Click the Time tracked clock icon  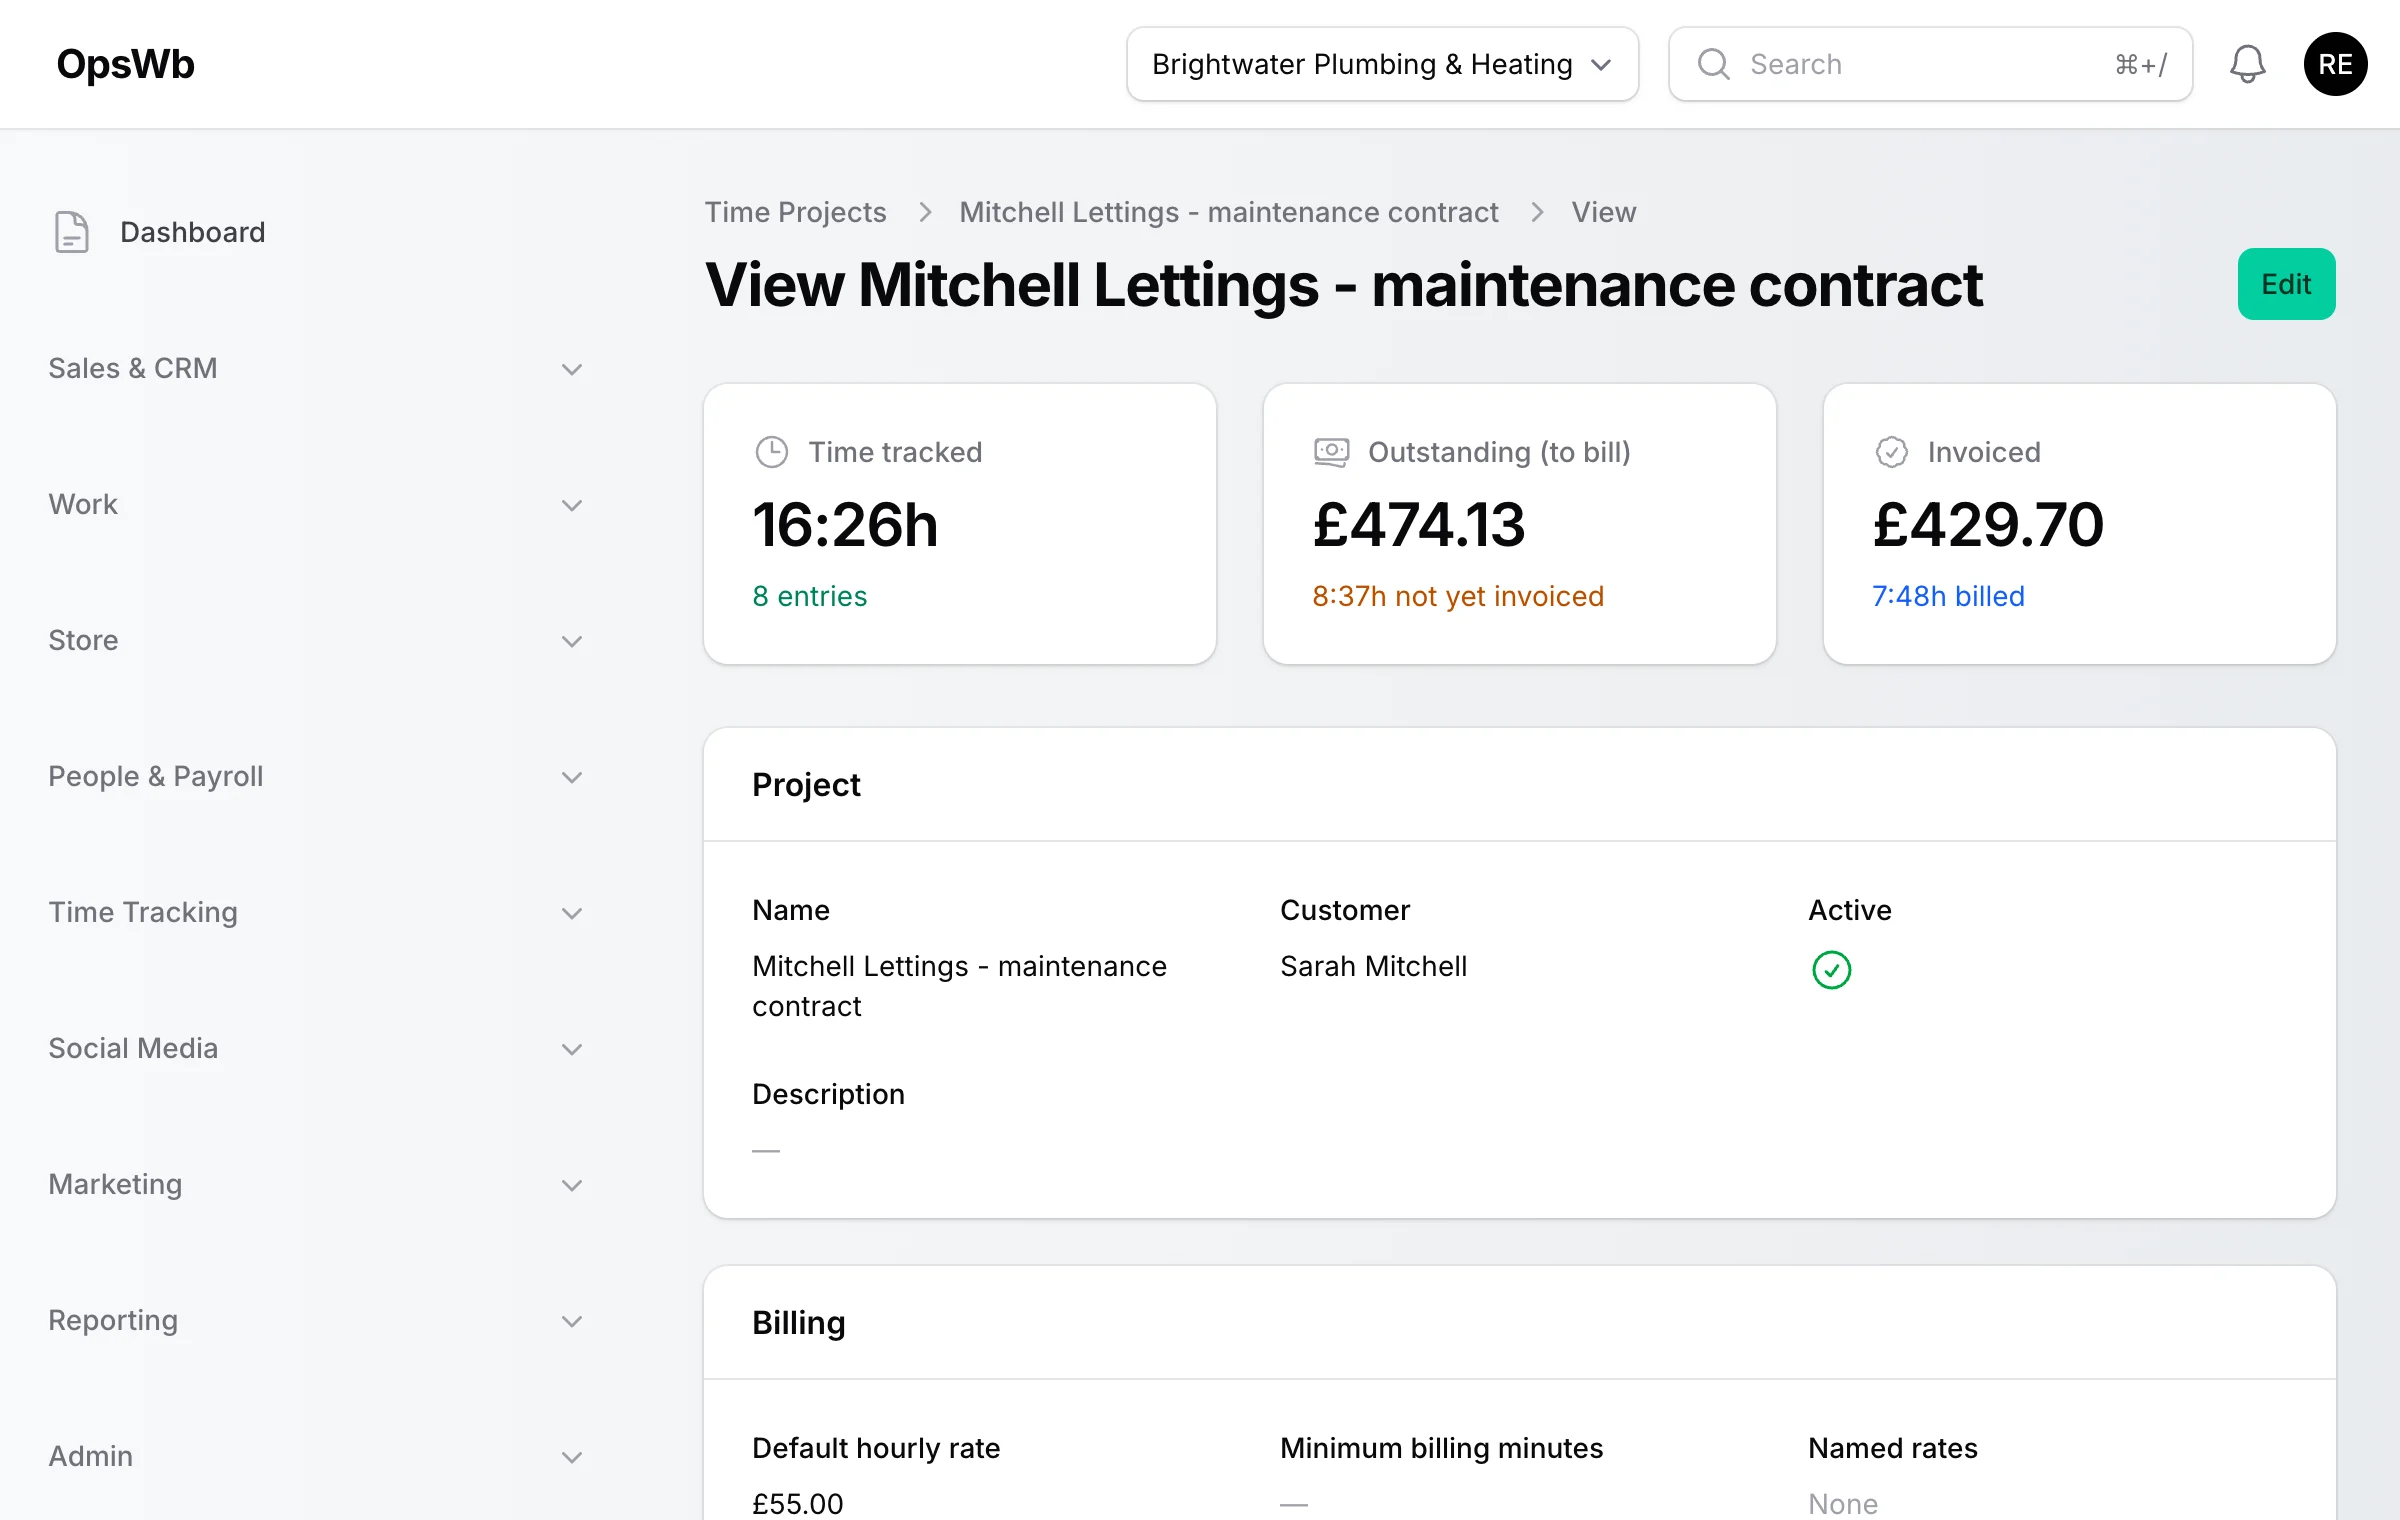tap(771, 452)
